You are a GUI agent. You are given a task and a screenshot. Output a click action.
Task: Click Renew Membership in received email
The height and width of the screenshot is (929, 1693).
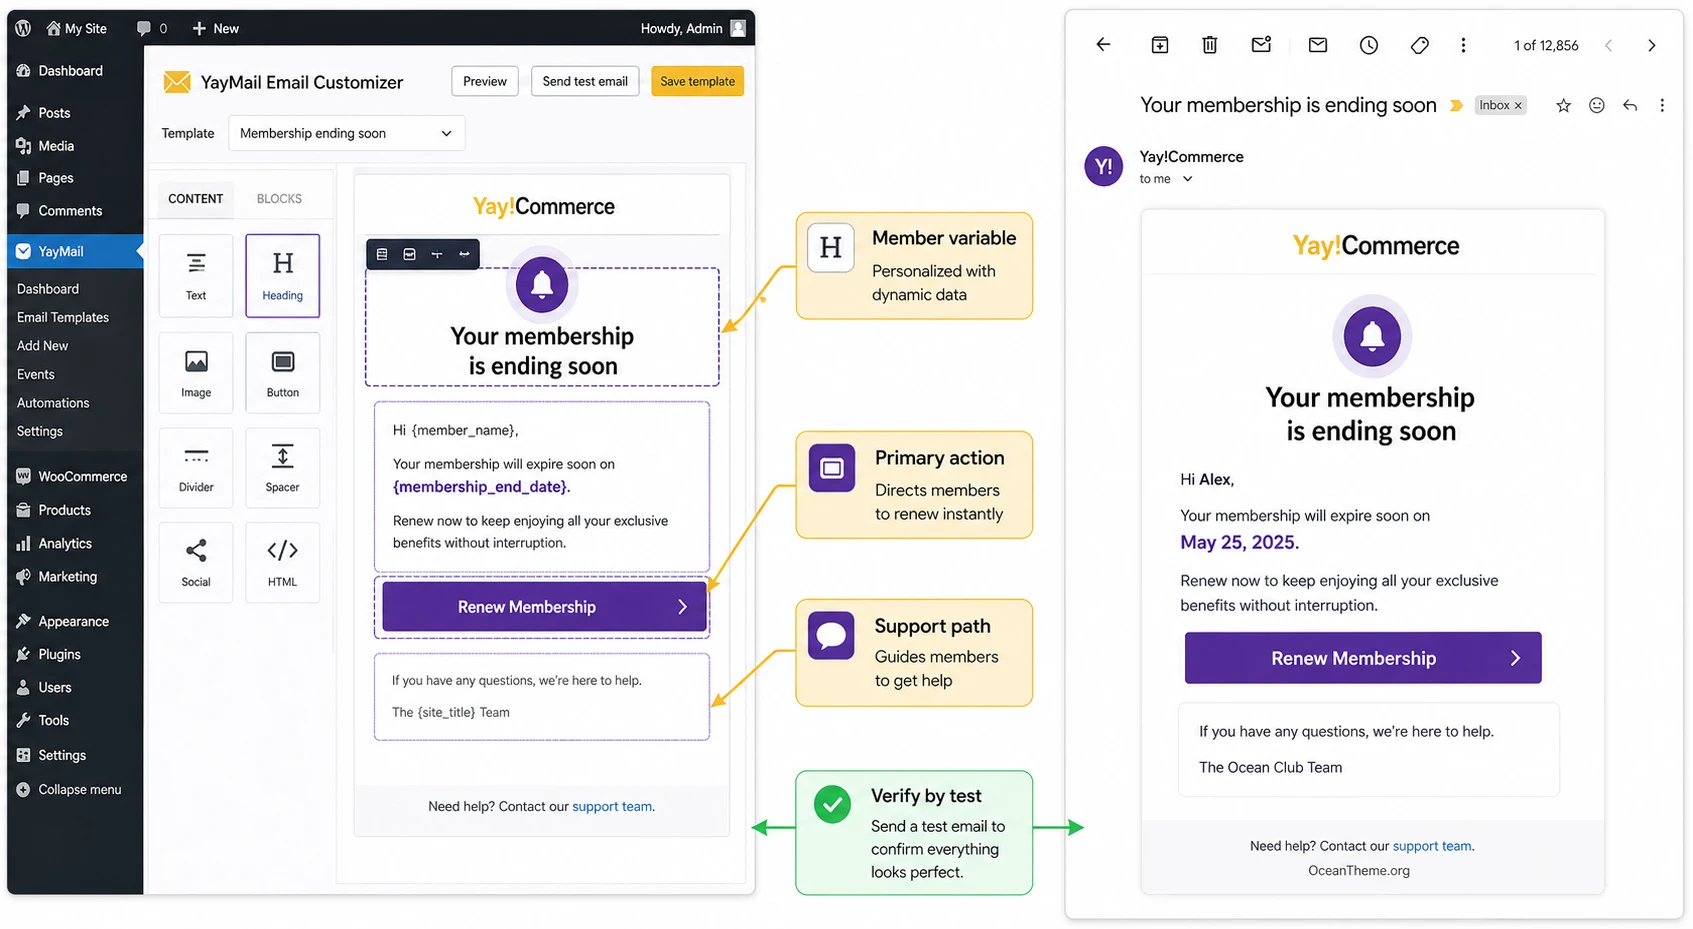(1363, 658)
